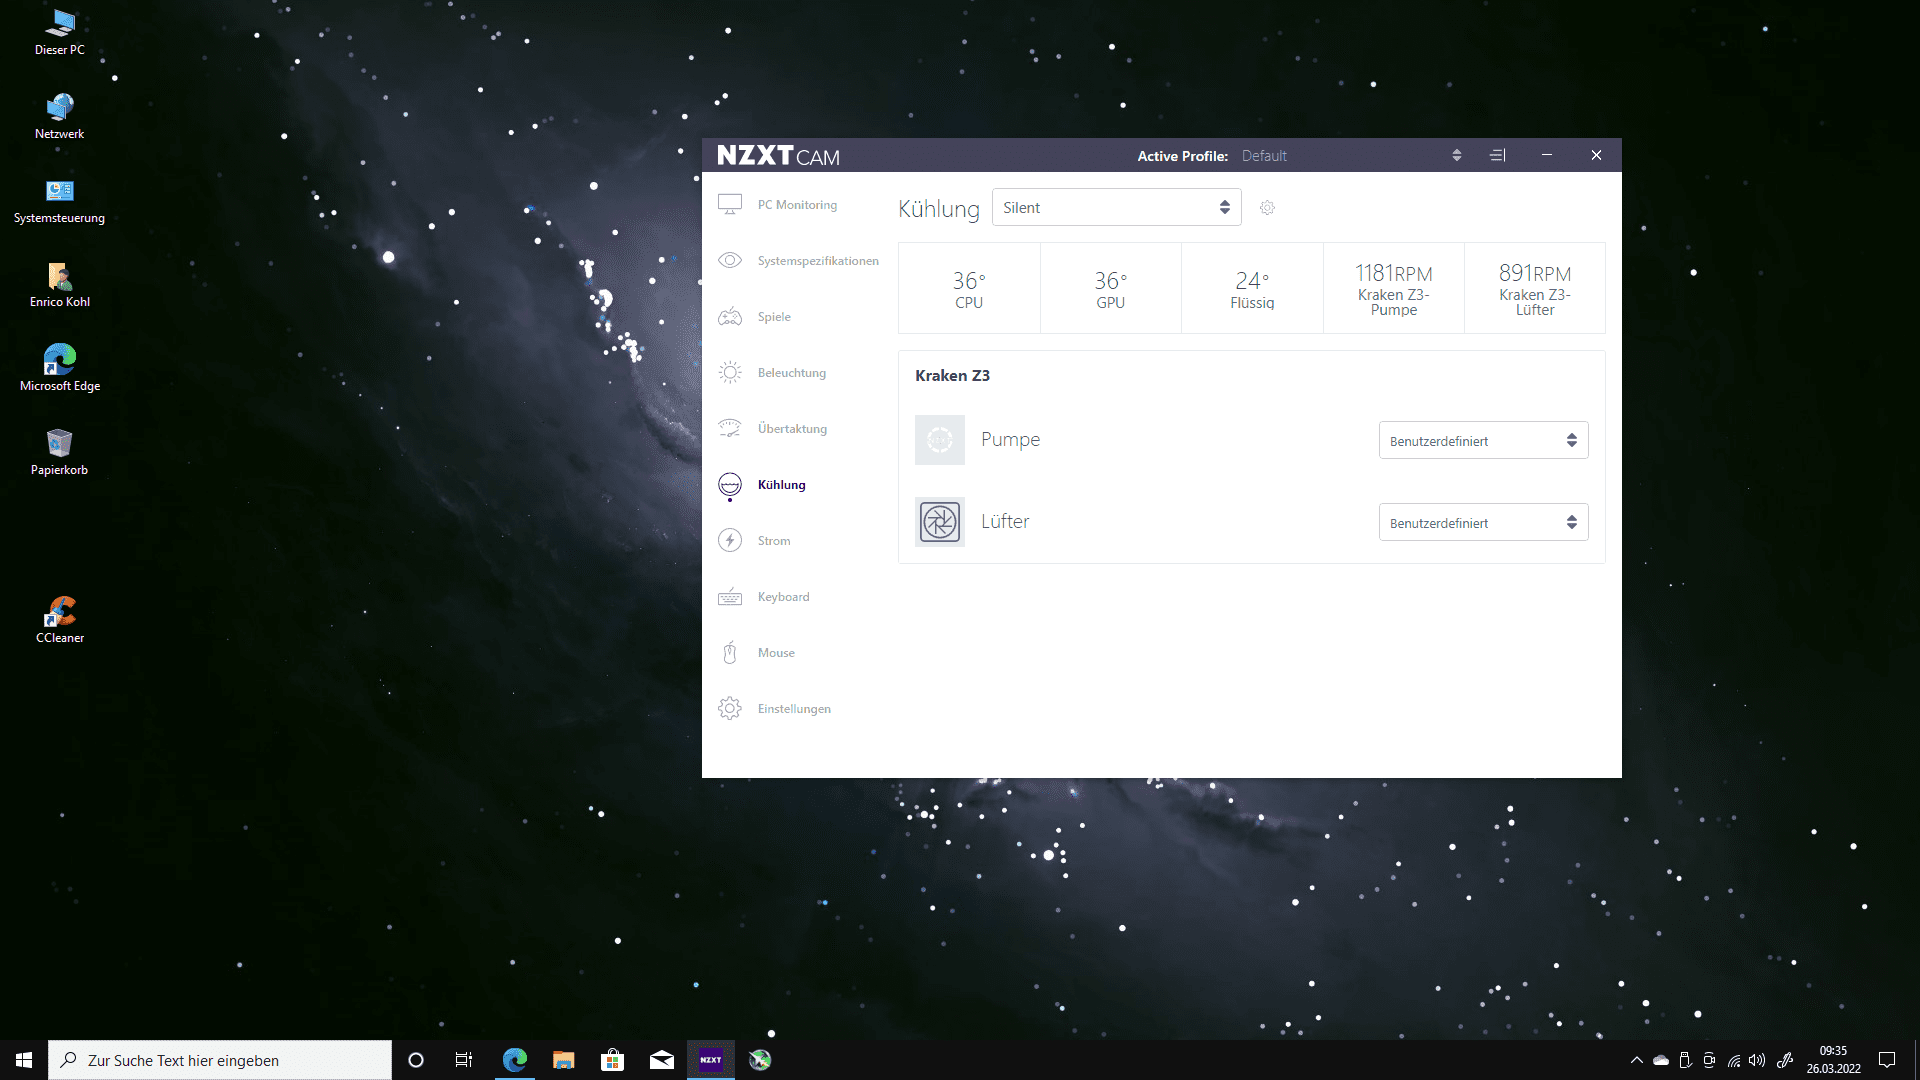Screen dimensions: 1920x1080
Task: Click the PC Monitoring monitor icon
Action: coord(730,205)
